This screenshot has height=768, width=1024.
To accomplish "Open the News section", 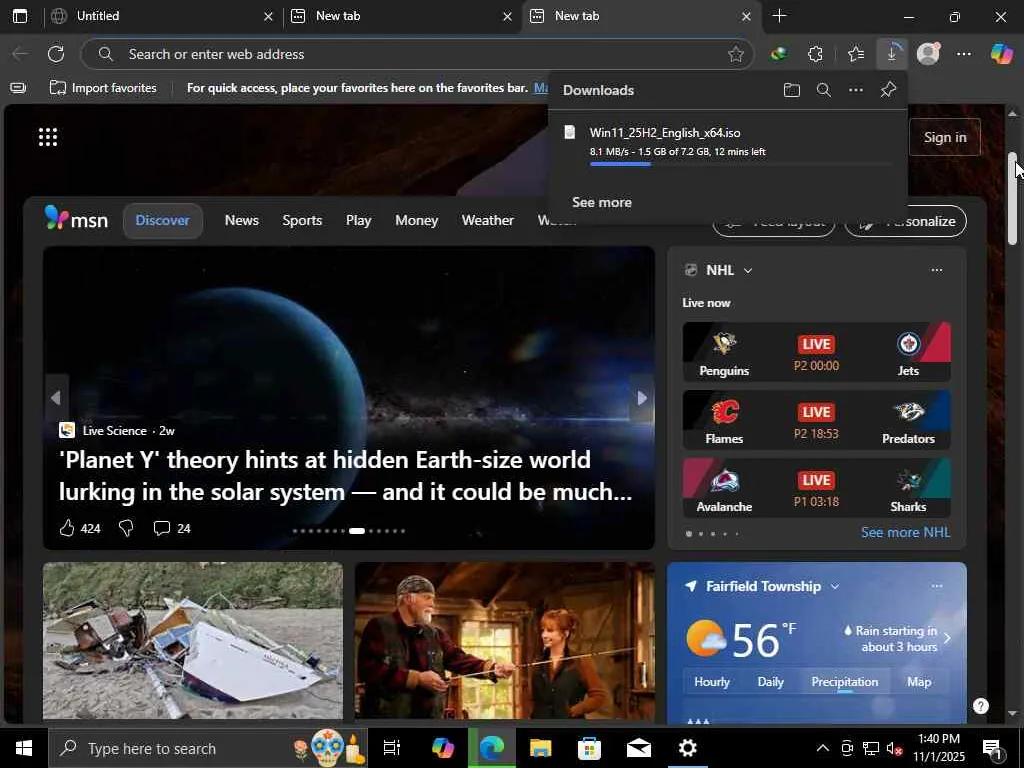I will [x=242, y=221].
